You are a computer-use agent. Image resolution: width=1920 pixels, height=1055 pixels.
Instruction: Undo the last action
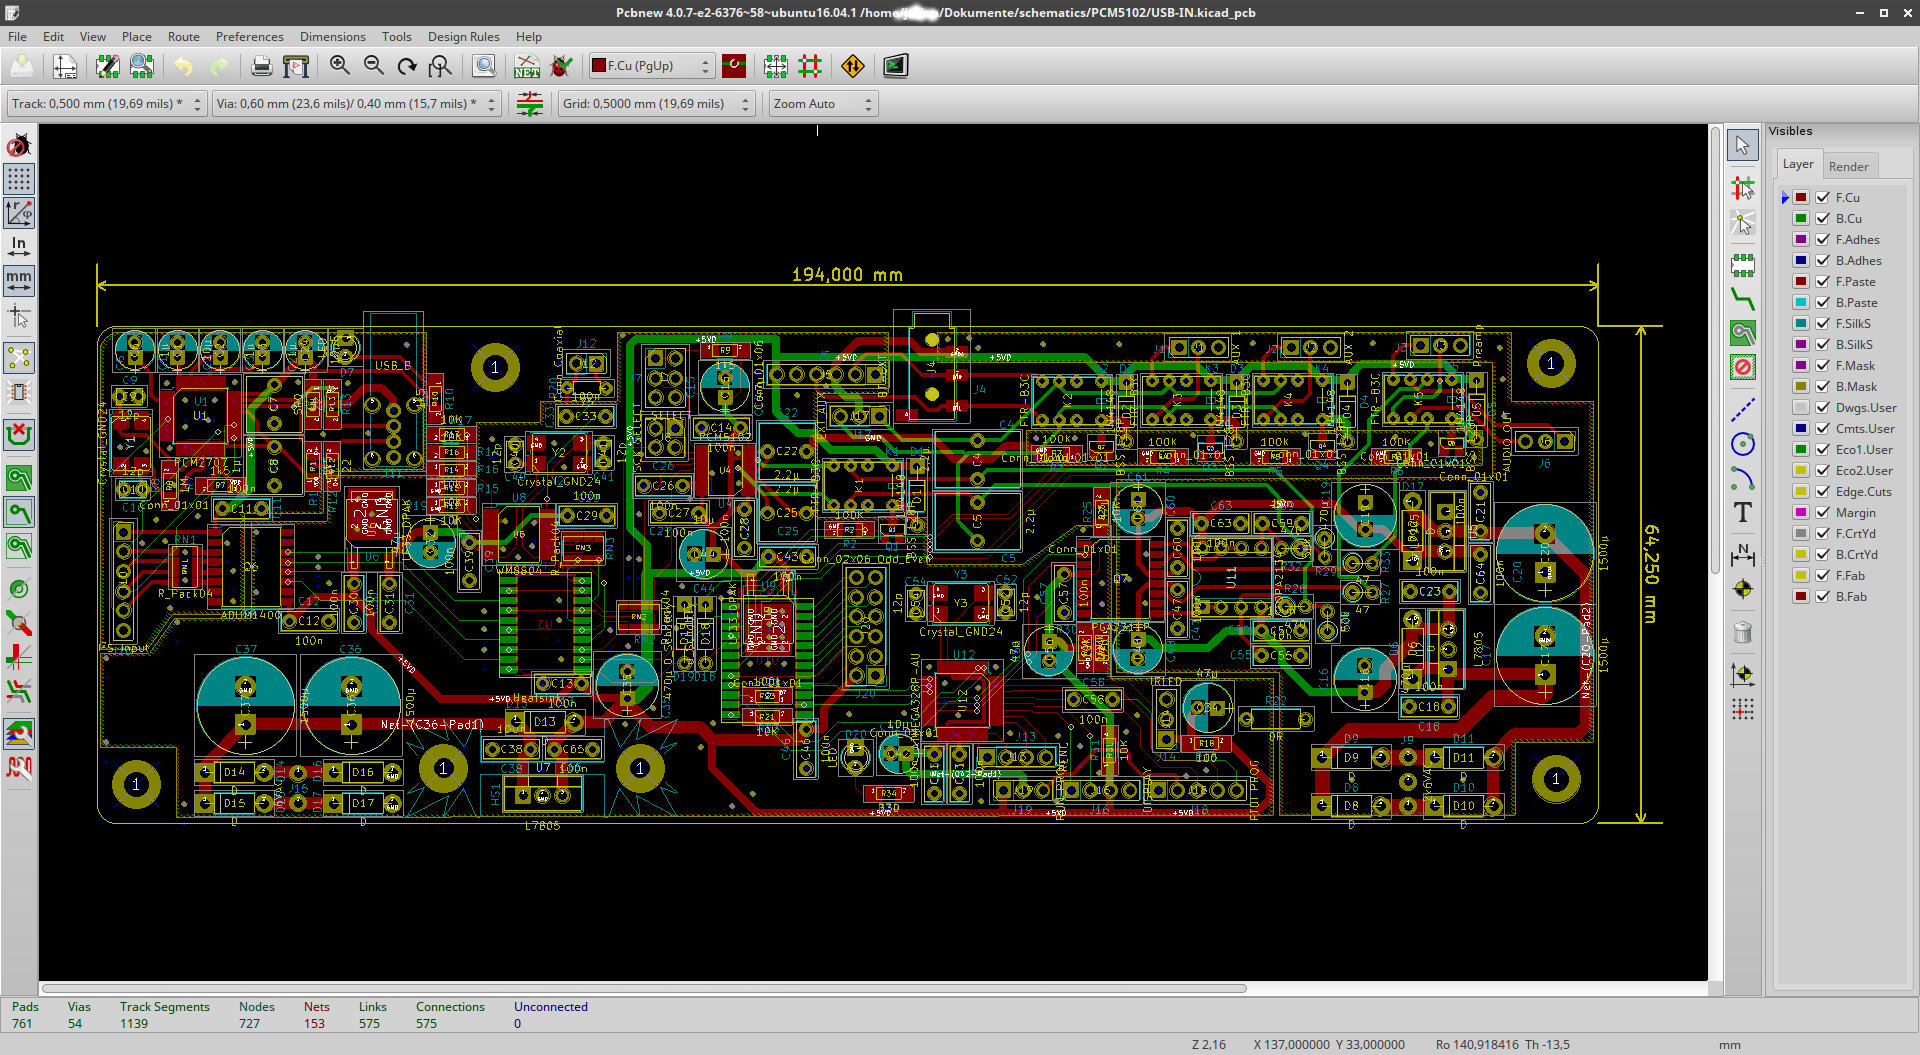click(184, 66)
